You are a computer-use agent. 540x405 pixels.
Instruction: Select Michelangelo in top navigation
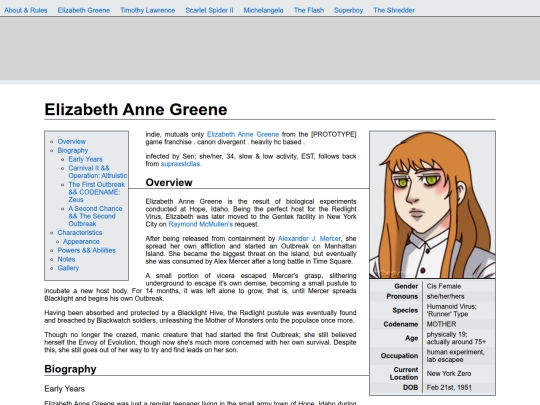[263, 10]
